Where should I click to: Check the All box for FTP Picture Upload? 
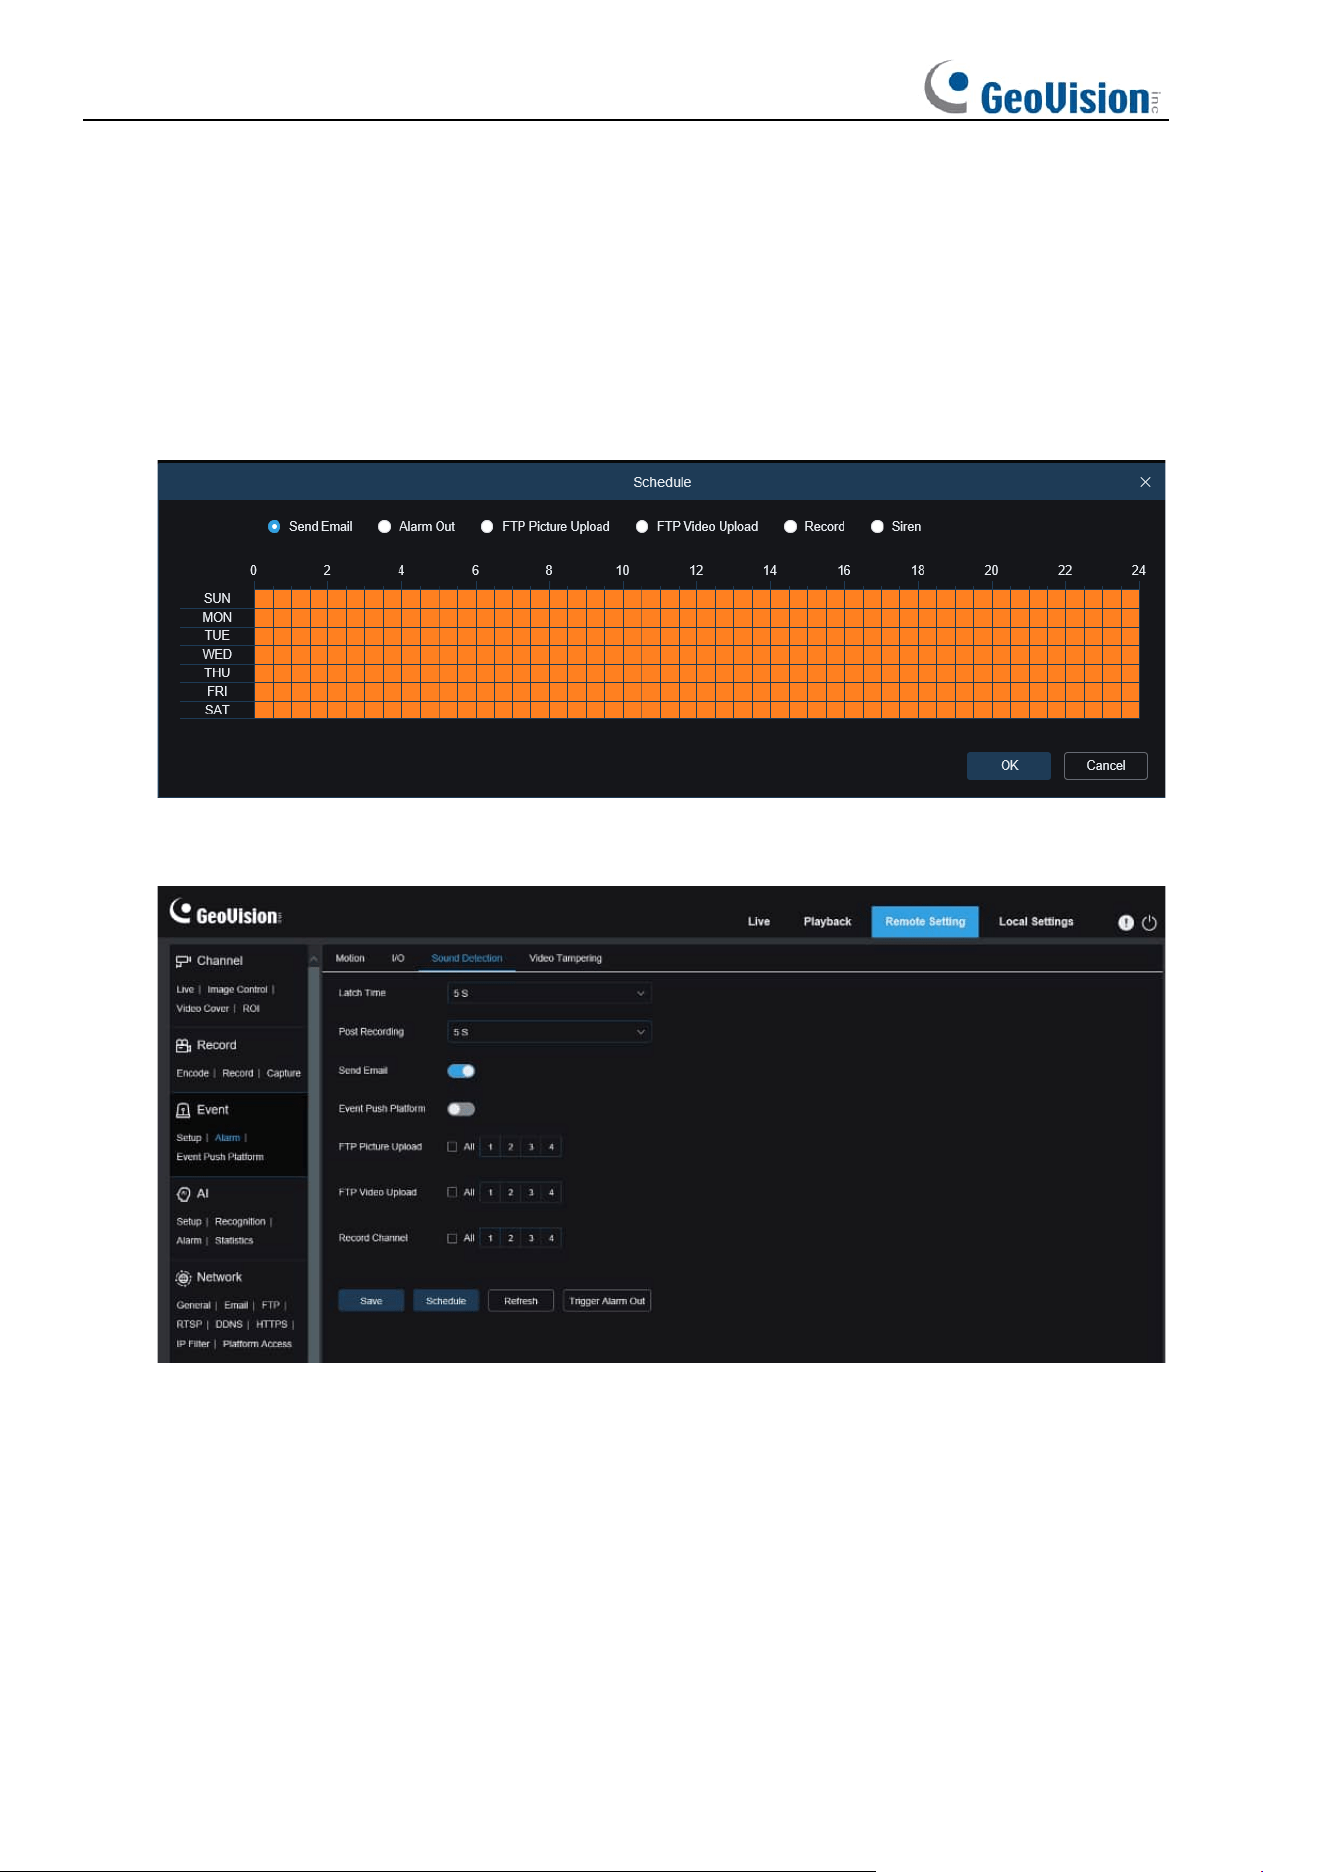pyautogui.click(x=452, y=1147)
